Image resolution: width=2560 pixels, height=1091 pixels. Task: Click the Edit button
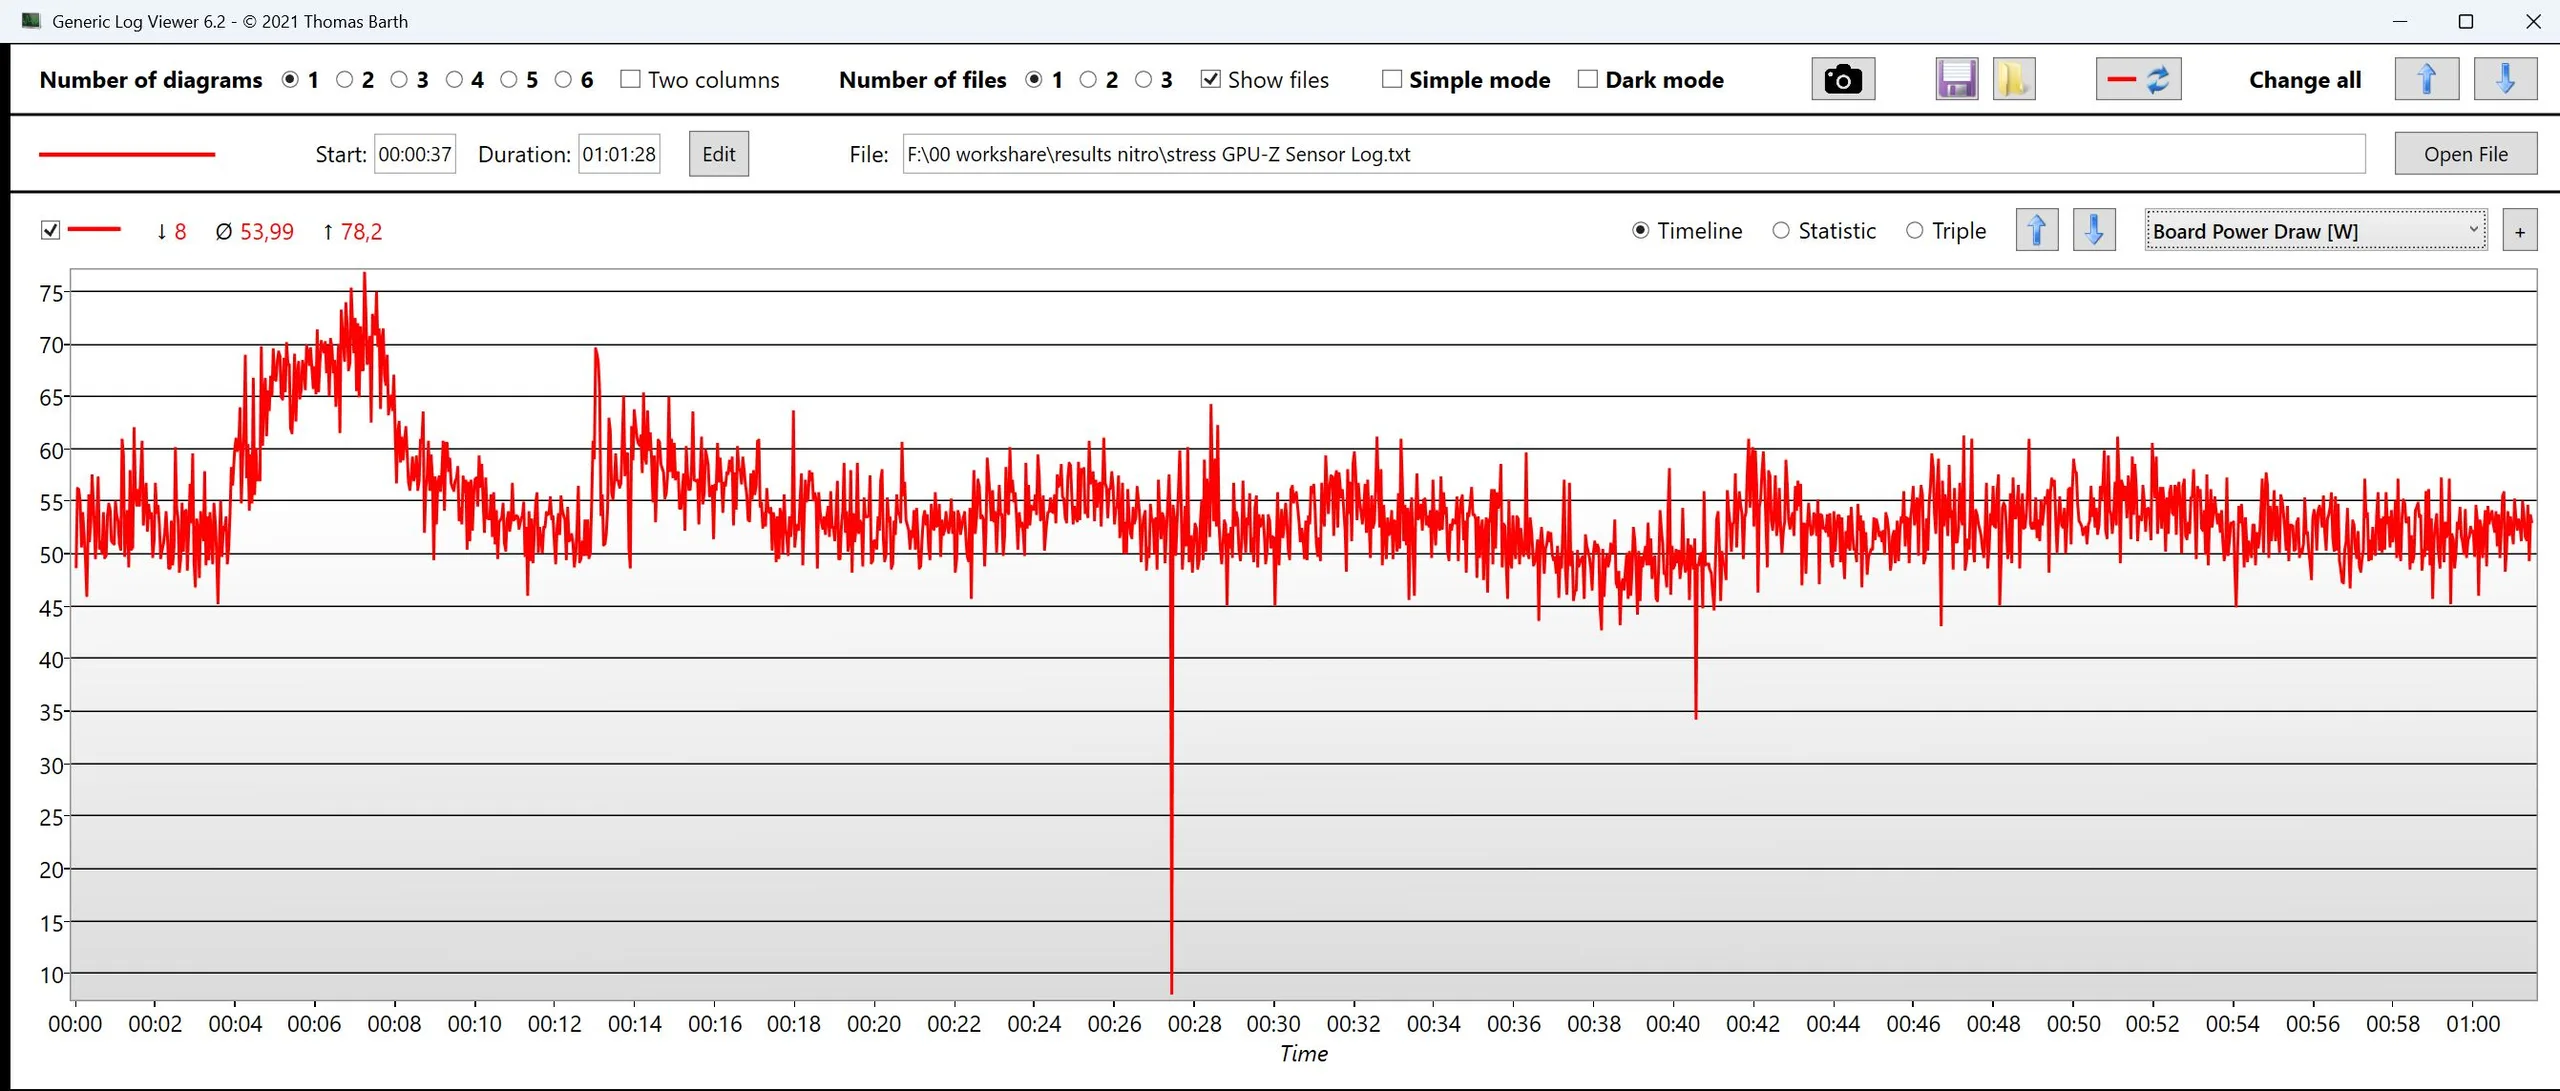tap(718, 154)
